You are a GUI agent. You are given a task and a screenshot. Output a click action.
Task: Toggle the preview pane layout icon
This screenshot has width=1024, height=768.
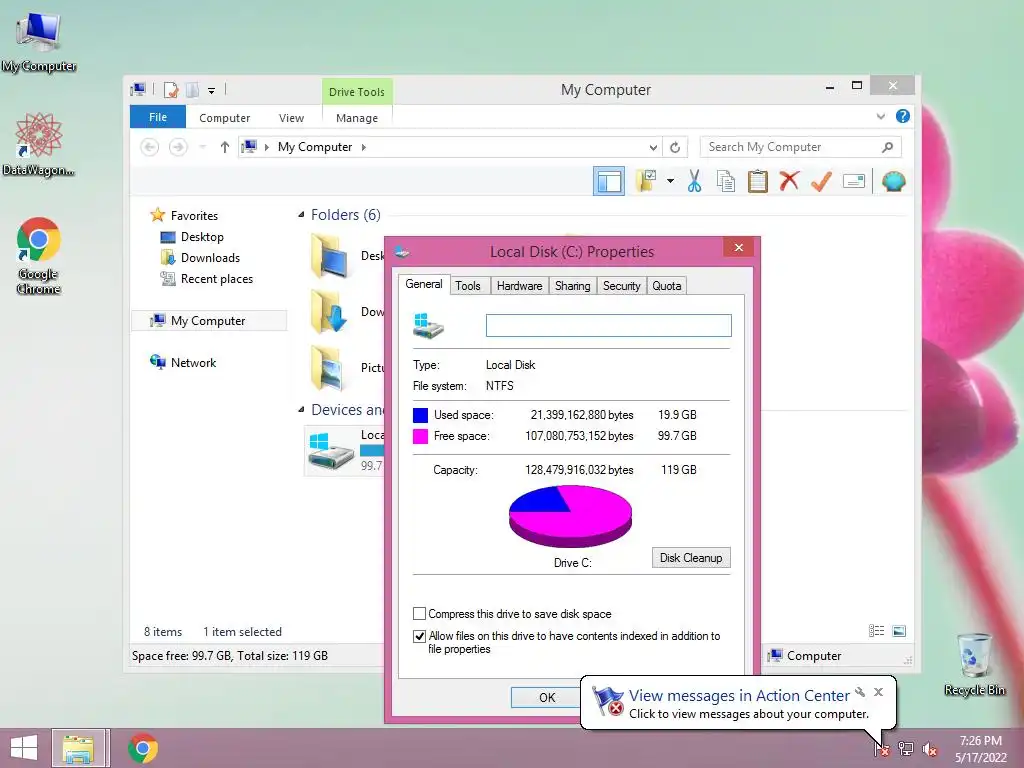point(609,182)
